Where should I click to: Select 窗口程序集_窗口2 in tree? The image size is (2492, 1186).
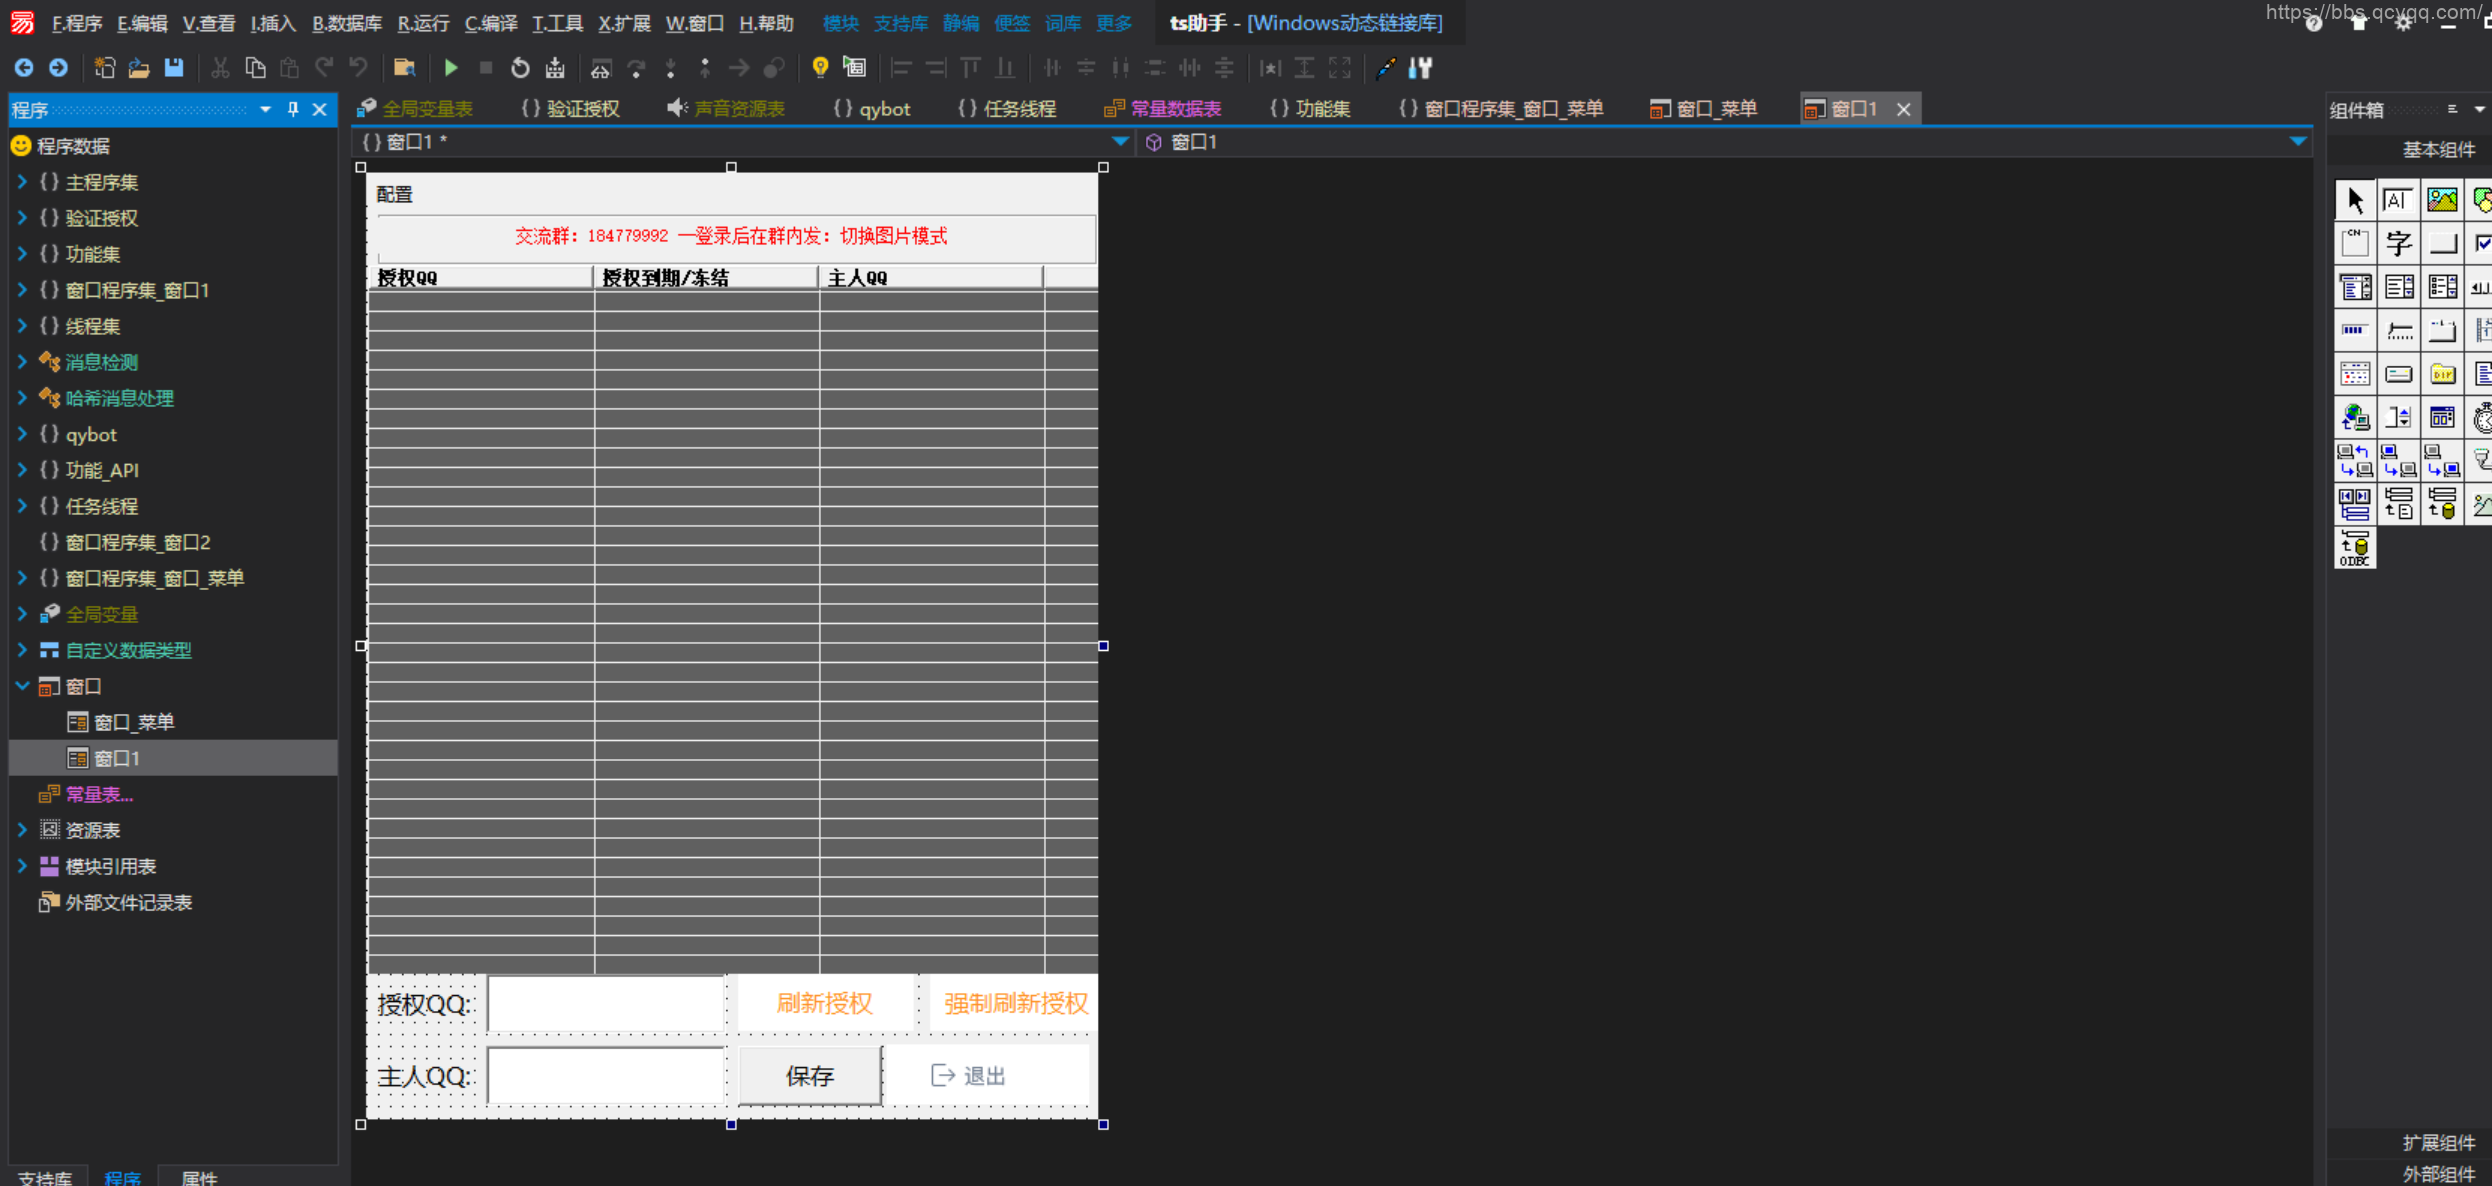pyautogui.click(x=137, y=542)
